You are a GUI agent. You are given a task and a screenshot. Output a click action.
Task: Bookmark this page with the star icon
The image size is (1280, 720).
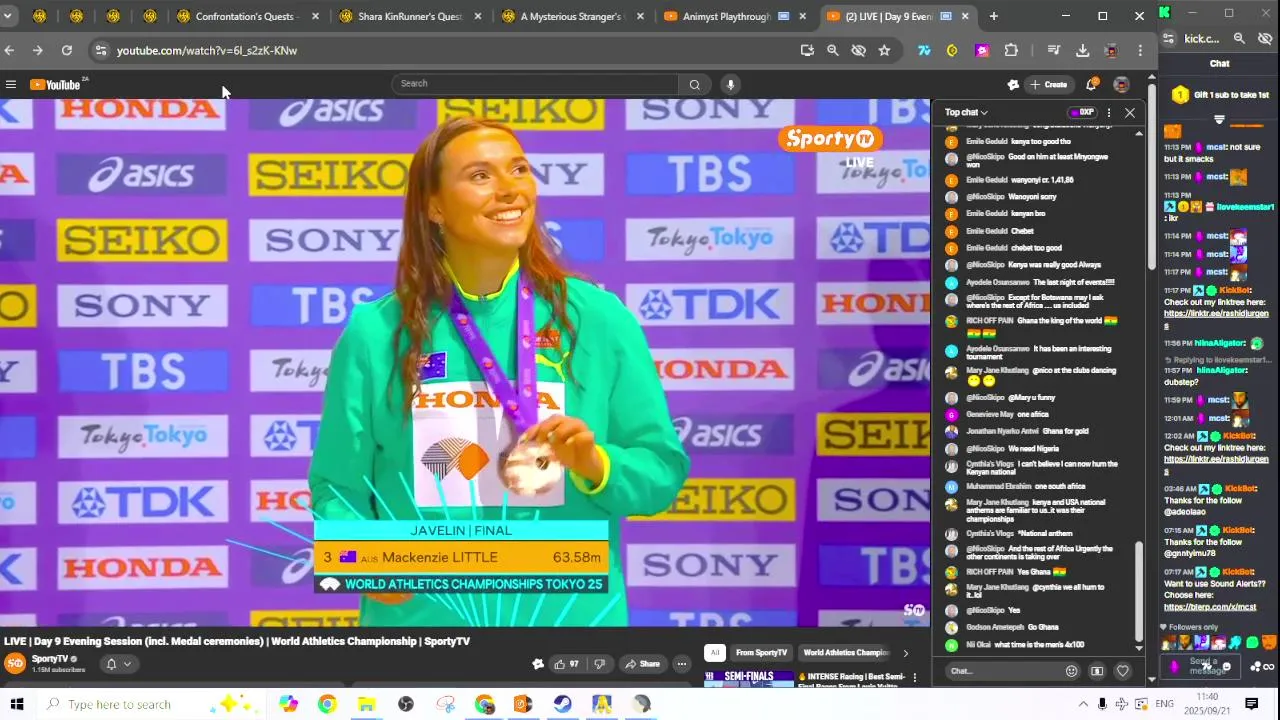(x=884, y=50)
